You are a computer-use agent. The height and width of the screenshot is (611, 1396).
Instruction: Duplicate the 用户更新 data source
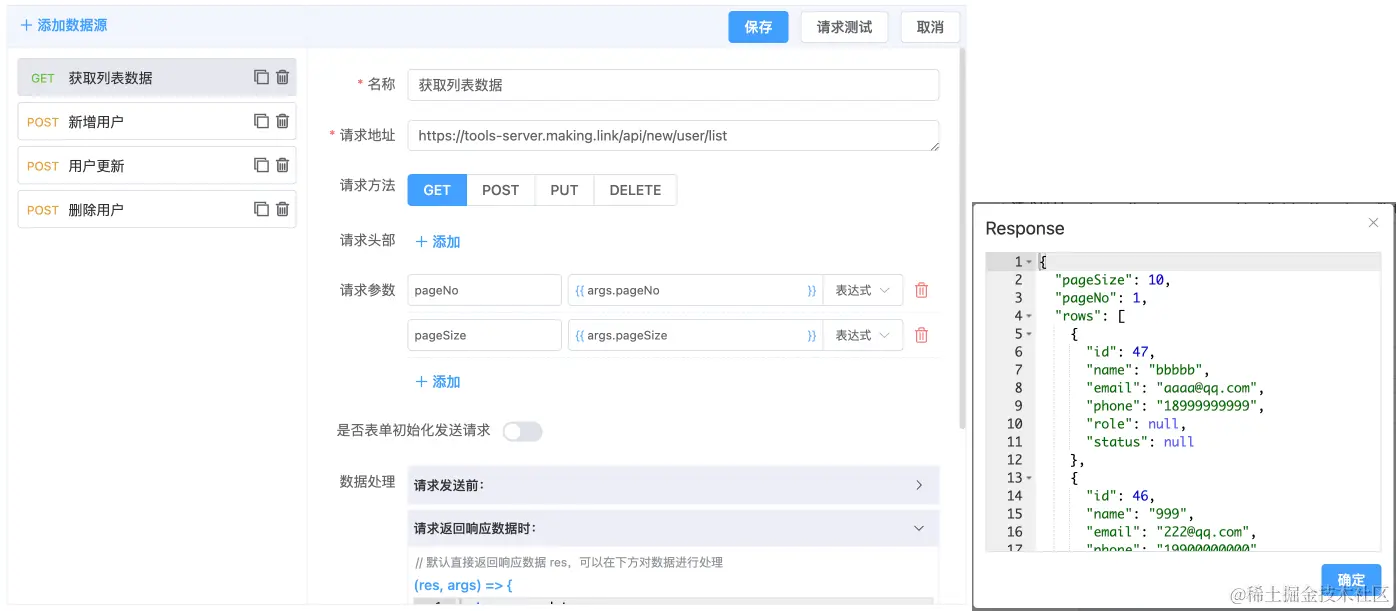(x=263, y=165)
